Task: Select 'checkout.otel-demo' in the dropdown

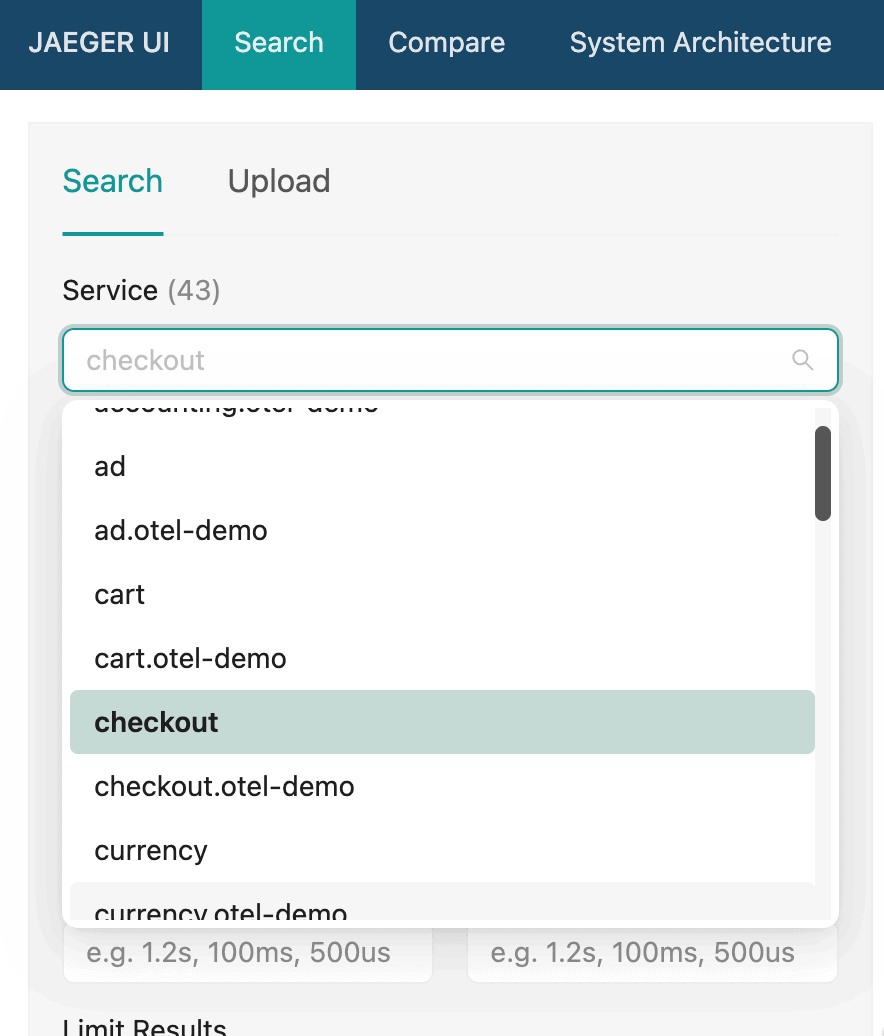Action: 442,786
